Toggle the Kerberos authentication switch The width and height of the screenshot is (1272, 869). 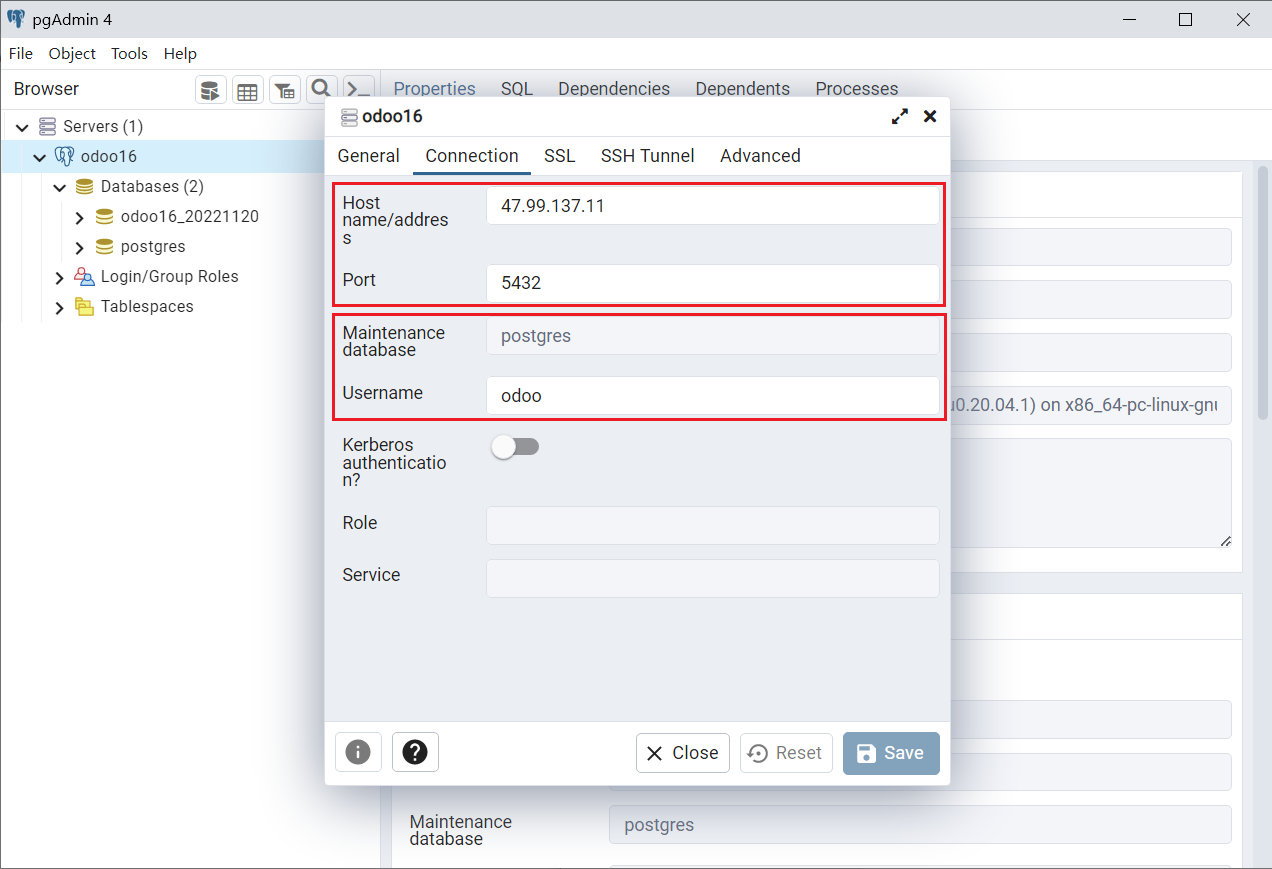515,447
